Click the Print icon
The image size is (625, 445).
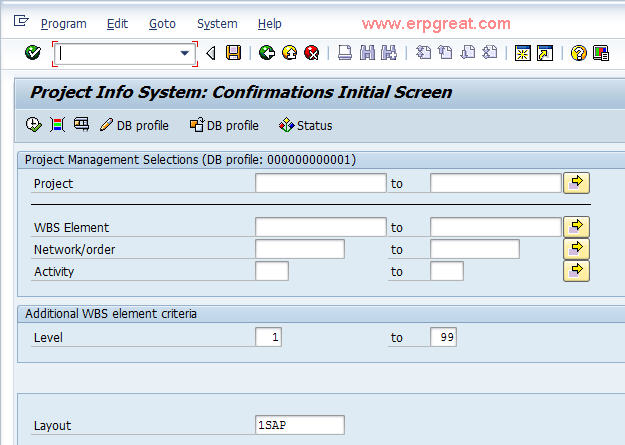tap(345, 53)
